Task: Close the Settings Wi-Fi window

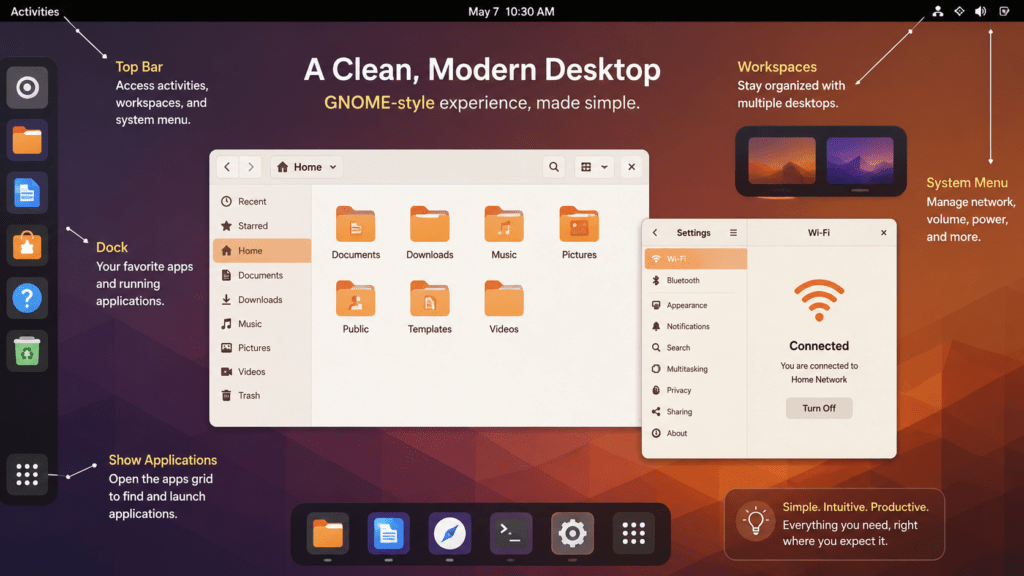Action: point(884,232)
